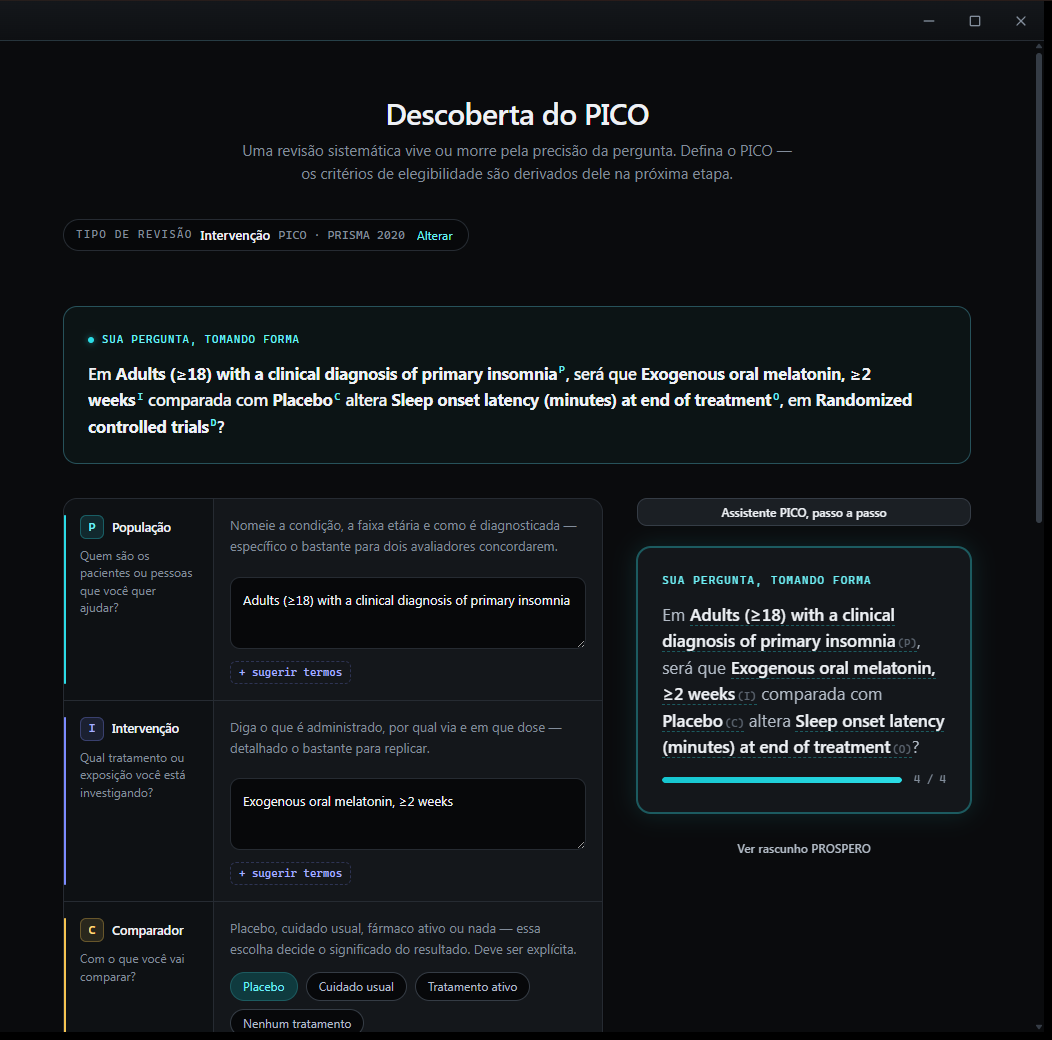This screenshot has height=1040, width=1052.
Task: Click the 4 / 4 progress bar
Action: click(782, 780)
